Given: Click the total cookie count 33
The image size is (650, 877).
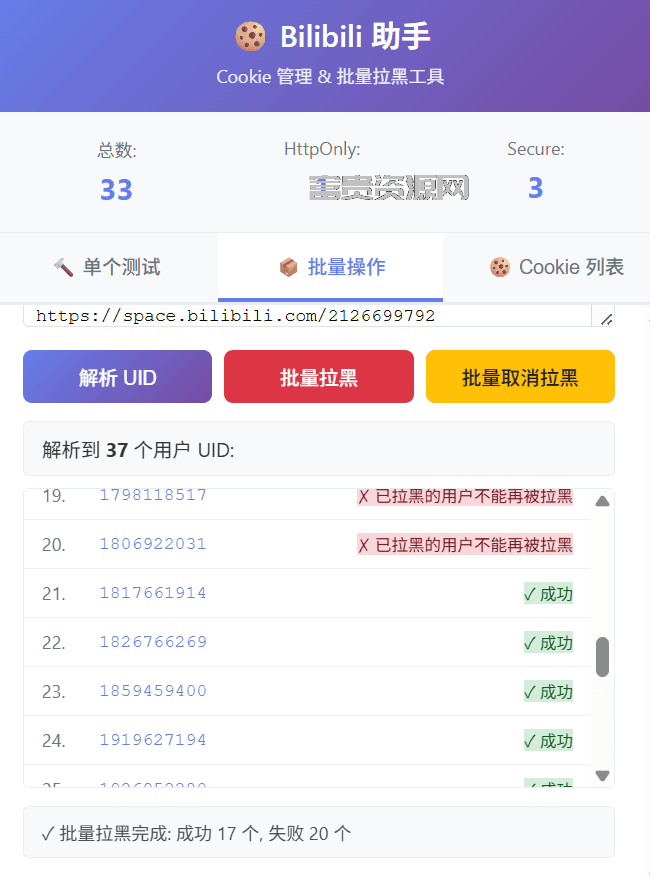Looking at the screenshot, I should pos(116,190).
